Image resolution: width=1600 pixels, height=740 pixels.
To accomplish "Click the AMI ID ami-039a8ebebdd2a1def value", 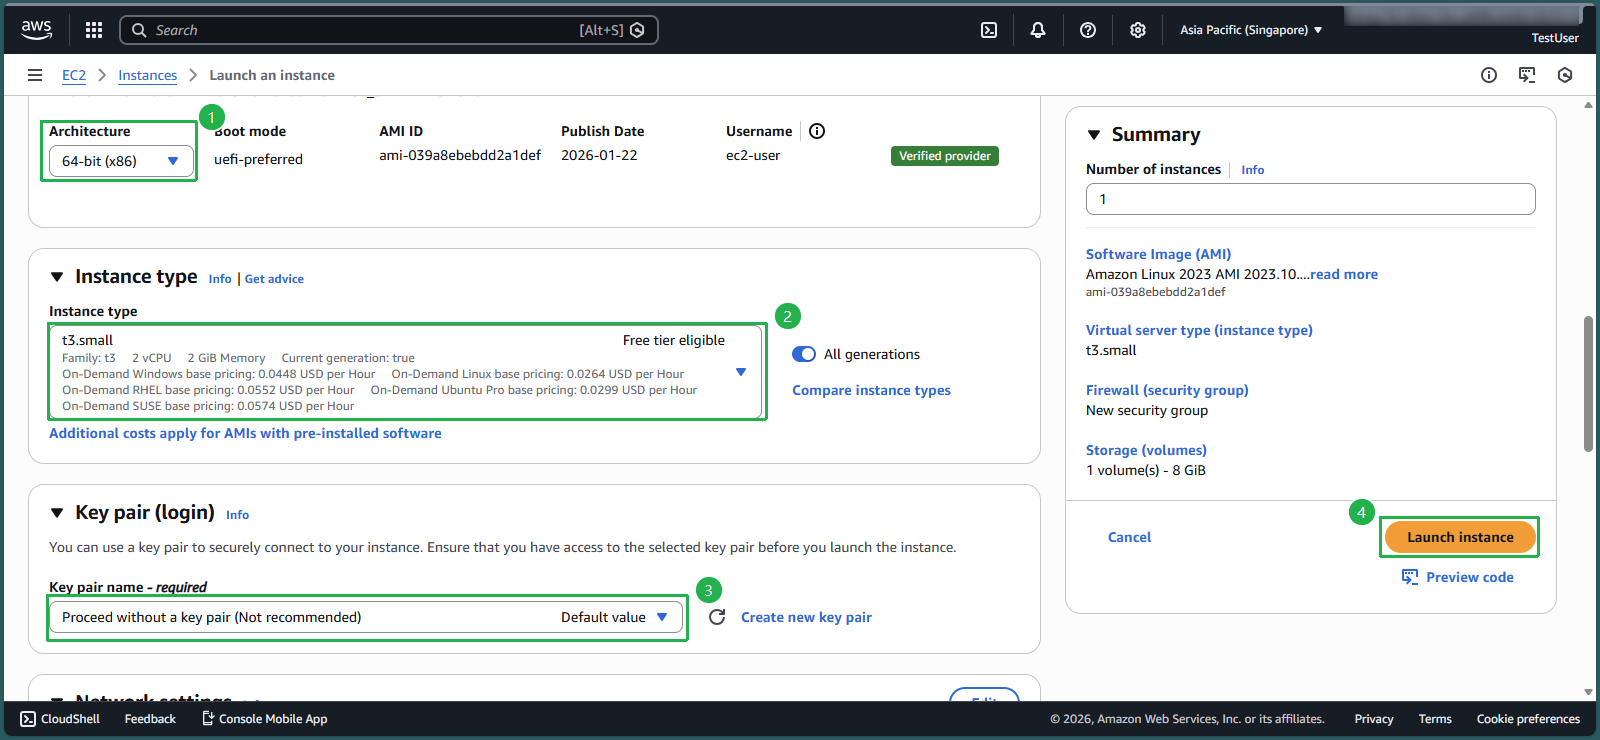I will click(x=460, y=155).
